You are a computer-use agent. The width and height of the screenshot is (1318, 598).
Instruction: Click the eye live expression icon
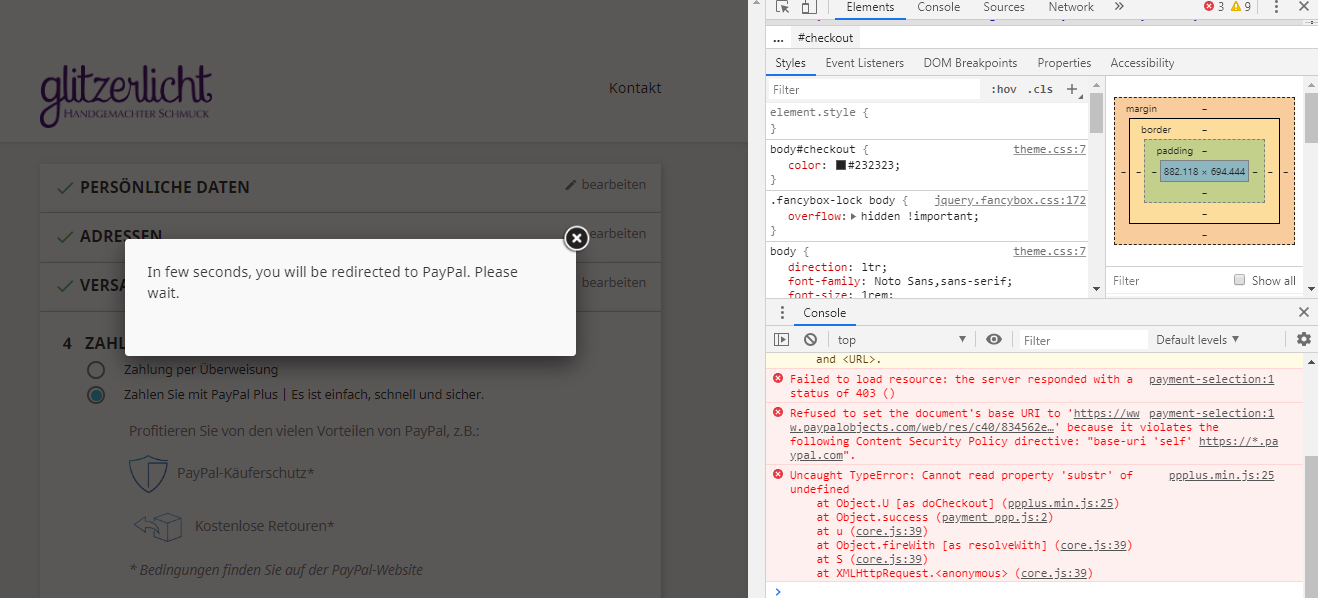click(x=993, y=340)
